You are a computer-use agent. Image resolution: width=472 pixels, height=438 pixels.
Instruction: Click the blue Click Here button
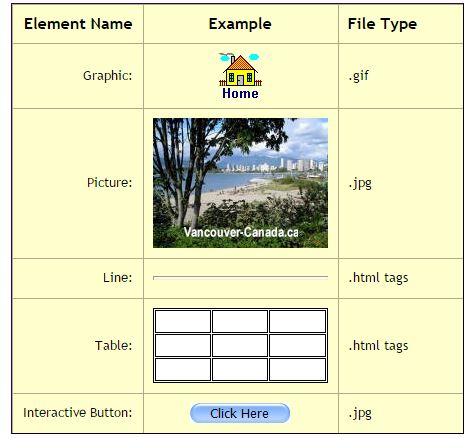click(x=240, y=413)
